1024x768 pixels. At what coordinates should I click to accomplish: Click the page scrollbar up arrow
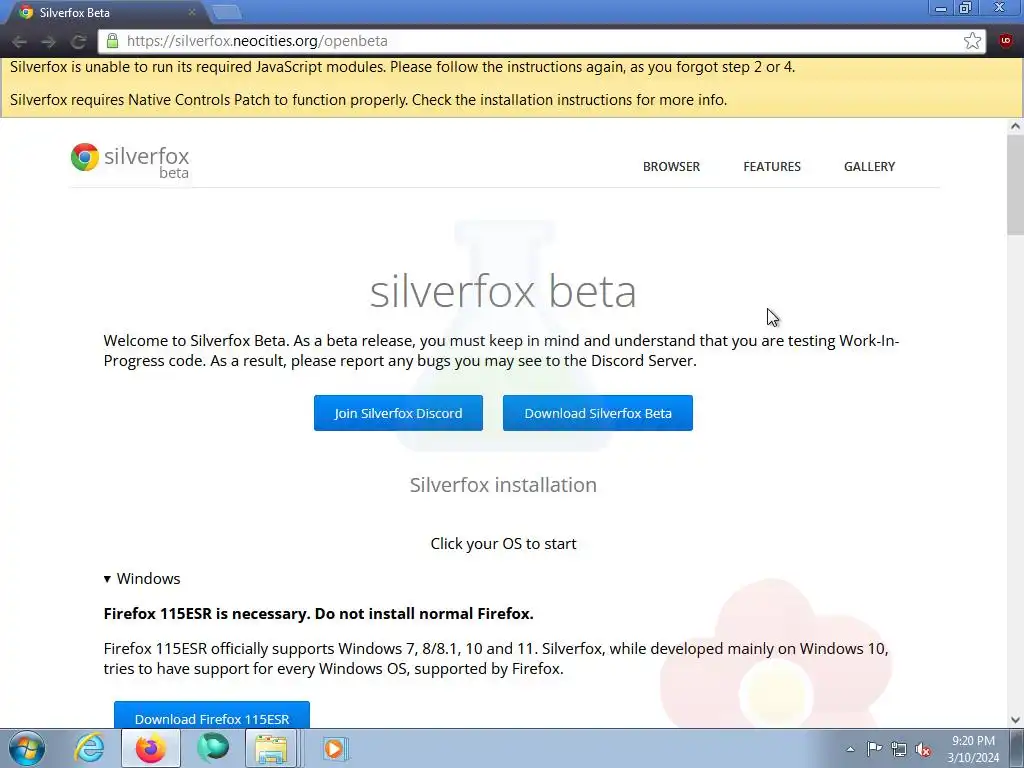1015,127
